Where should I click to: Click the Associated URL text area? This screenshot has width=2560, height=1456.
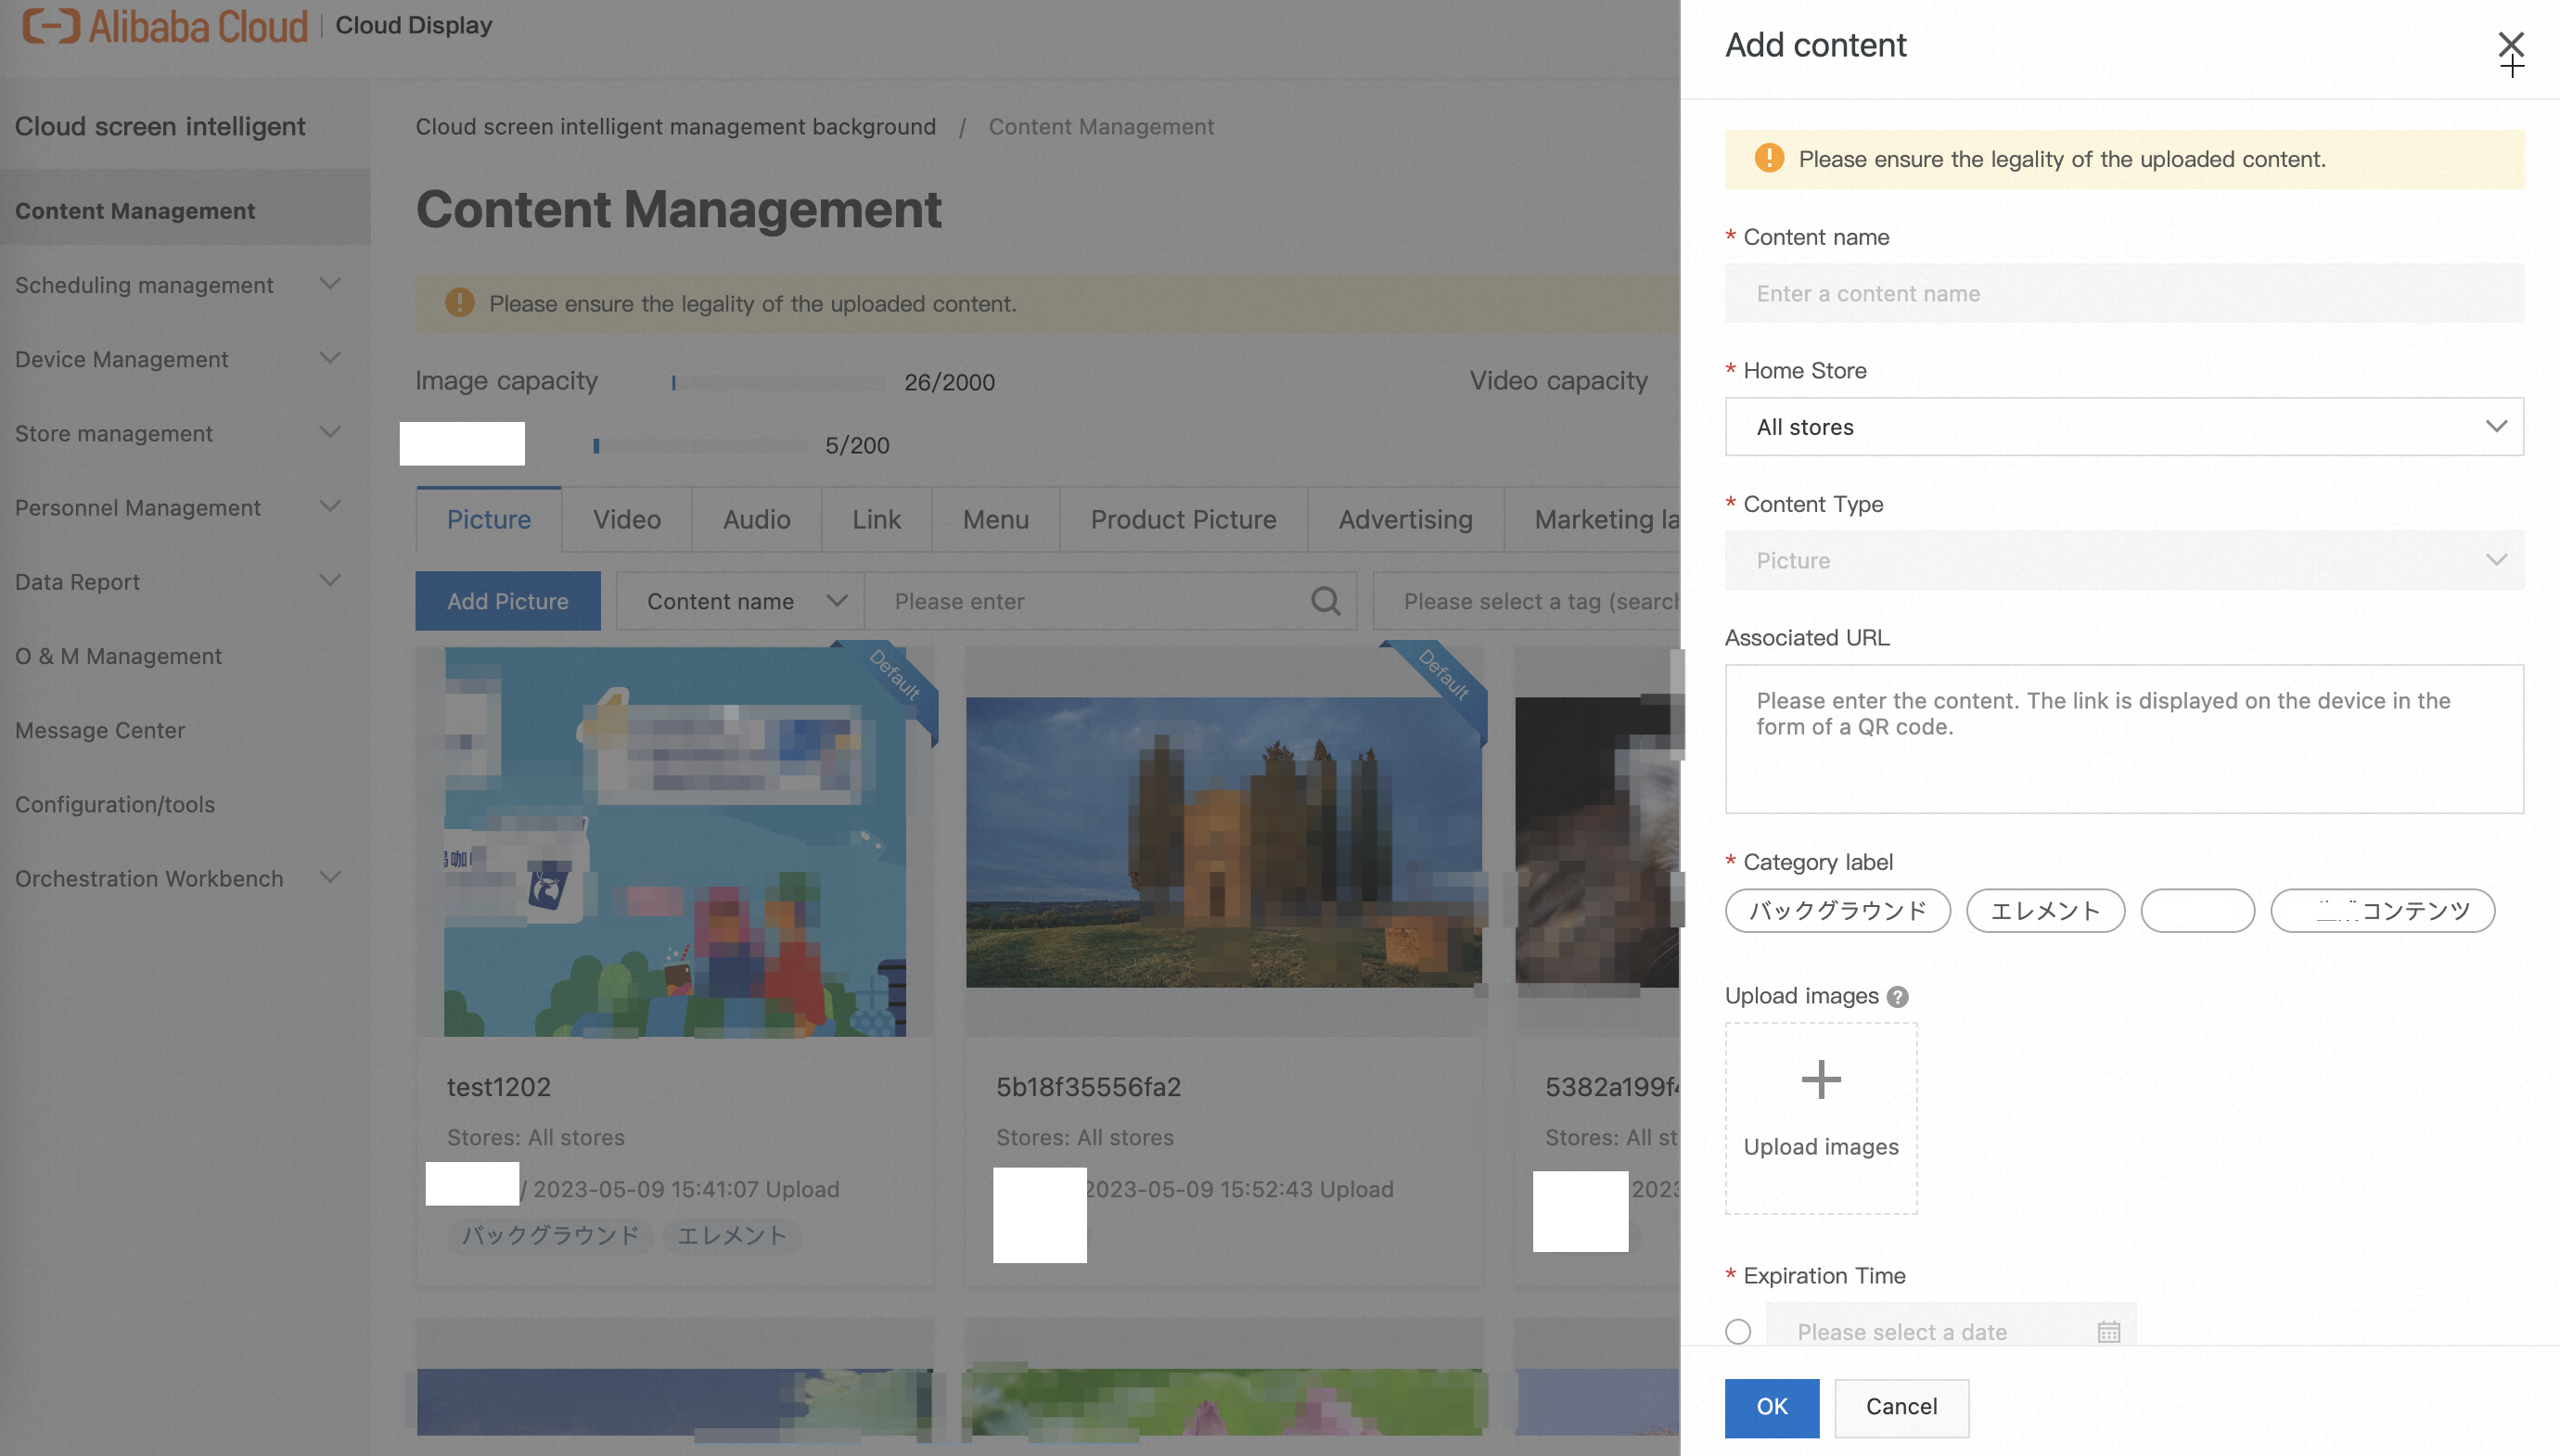pyautogui.click(x=2124, y=739)
